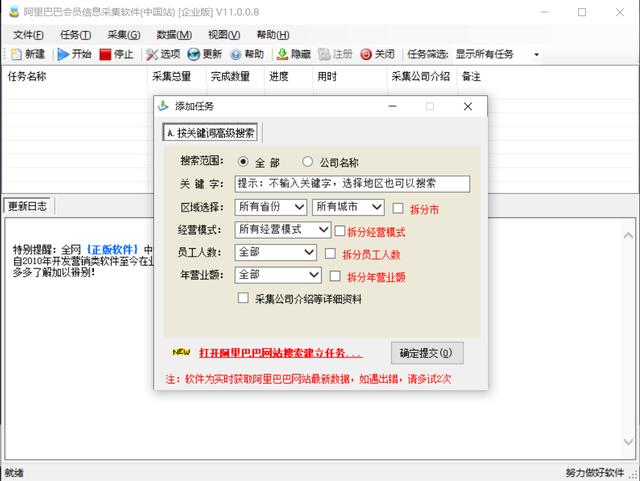Click the red 关闭 power icon
The width and height of the screenshot is (640, 481).
pyautogui.click(x=366, y=54)
